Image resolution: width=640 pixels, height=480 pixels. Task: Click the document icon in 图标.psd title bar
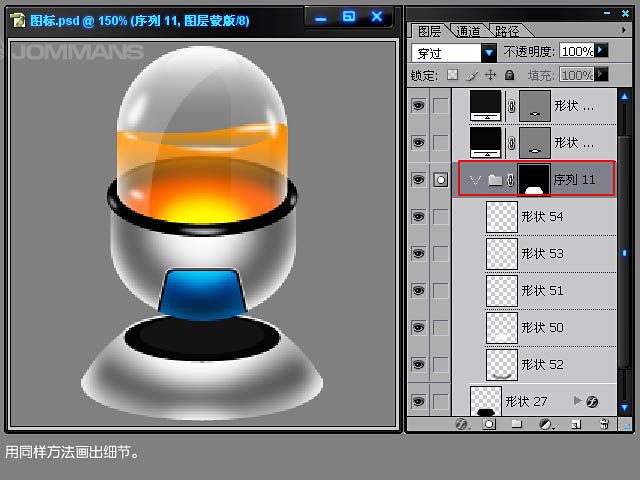tap(17, 20)
